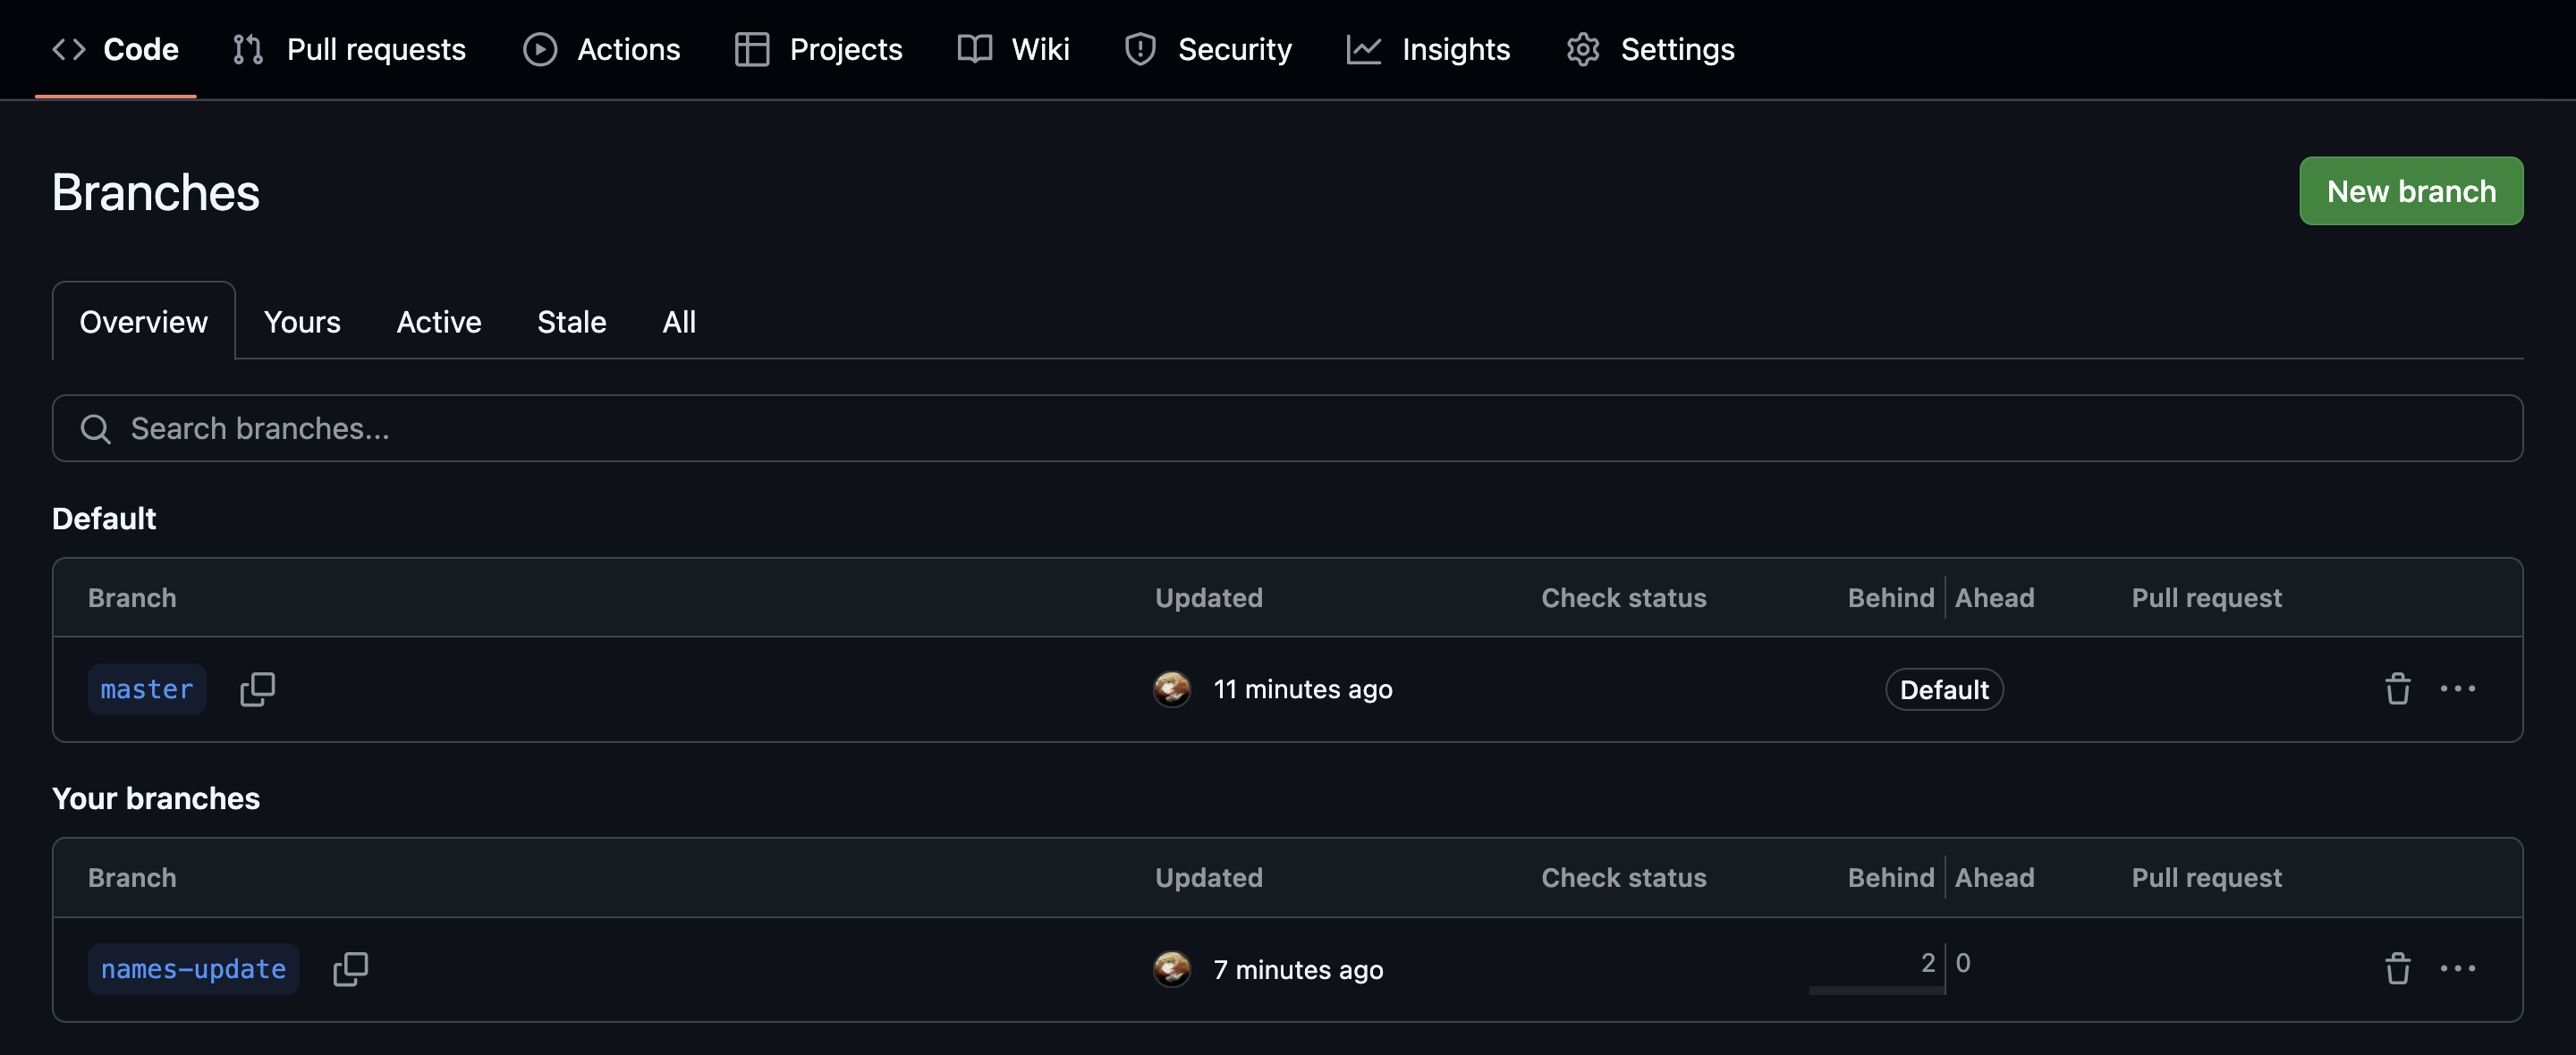Open more options for master branch
Viewport: 2576px width, 1055px height.
2457,688
